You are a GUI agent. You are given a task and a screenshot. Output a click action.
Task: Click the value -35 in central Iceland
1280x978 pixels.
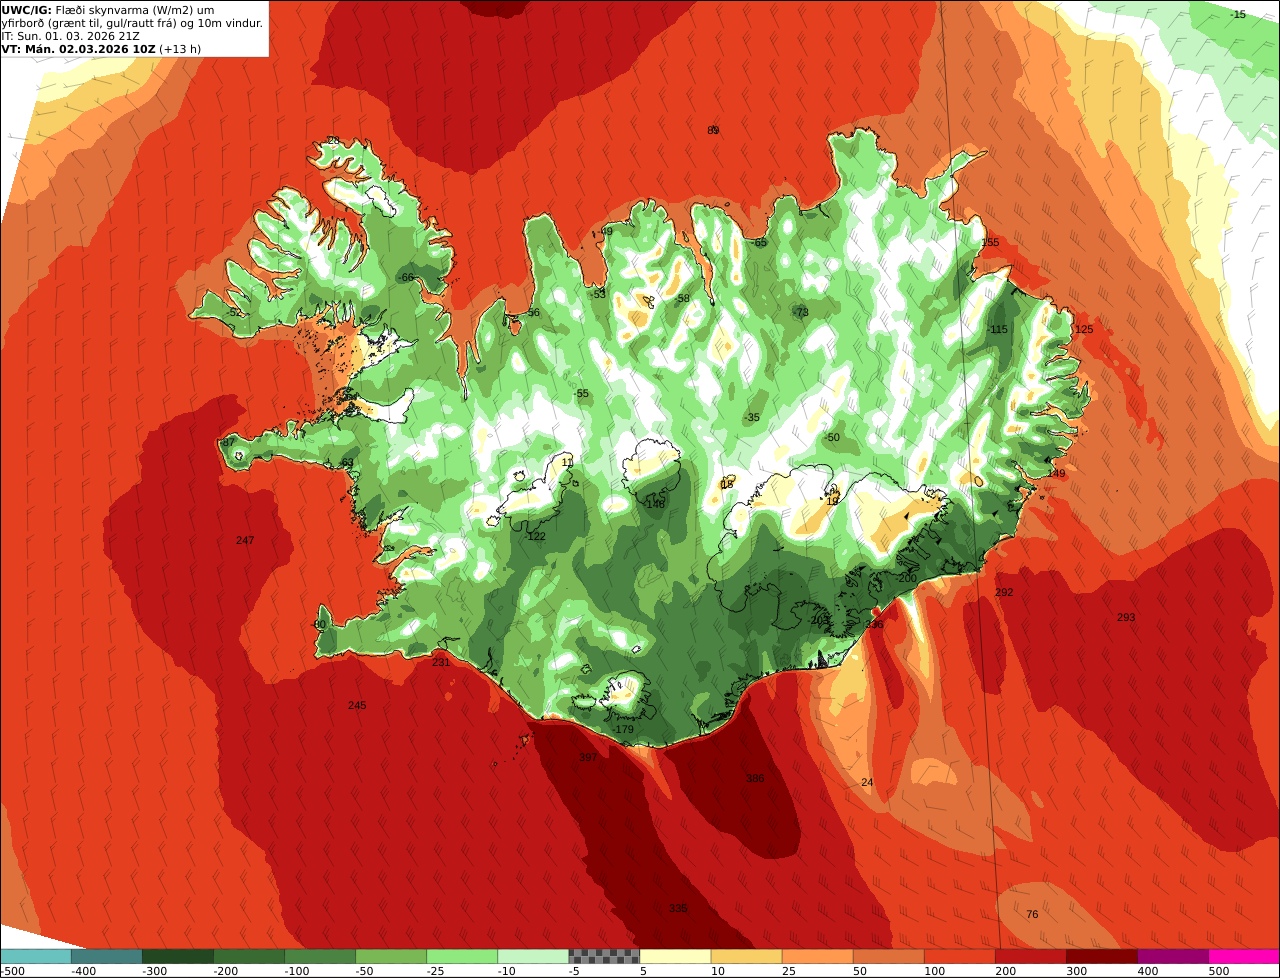[752, 417]
